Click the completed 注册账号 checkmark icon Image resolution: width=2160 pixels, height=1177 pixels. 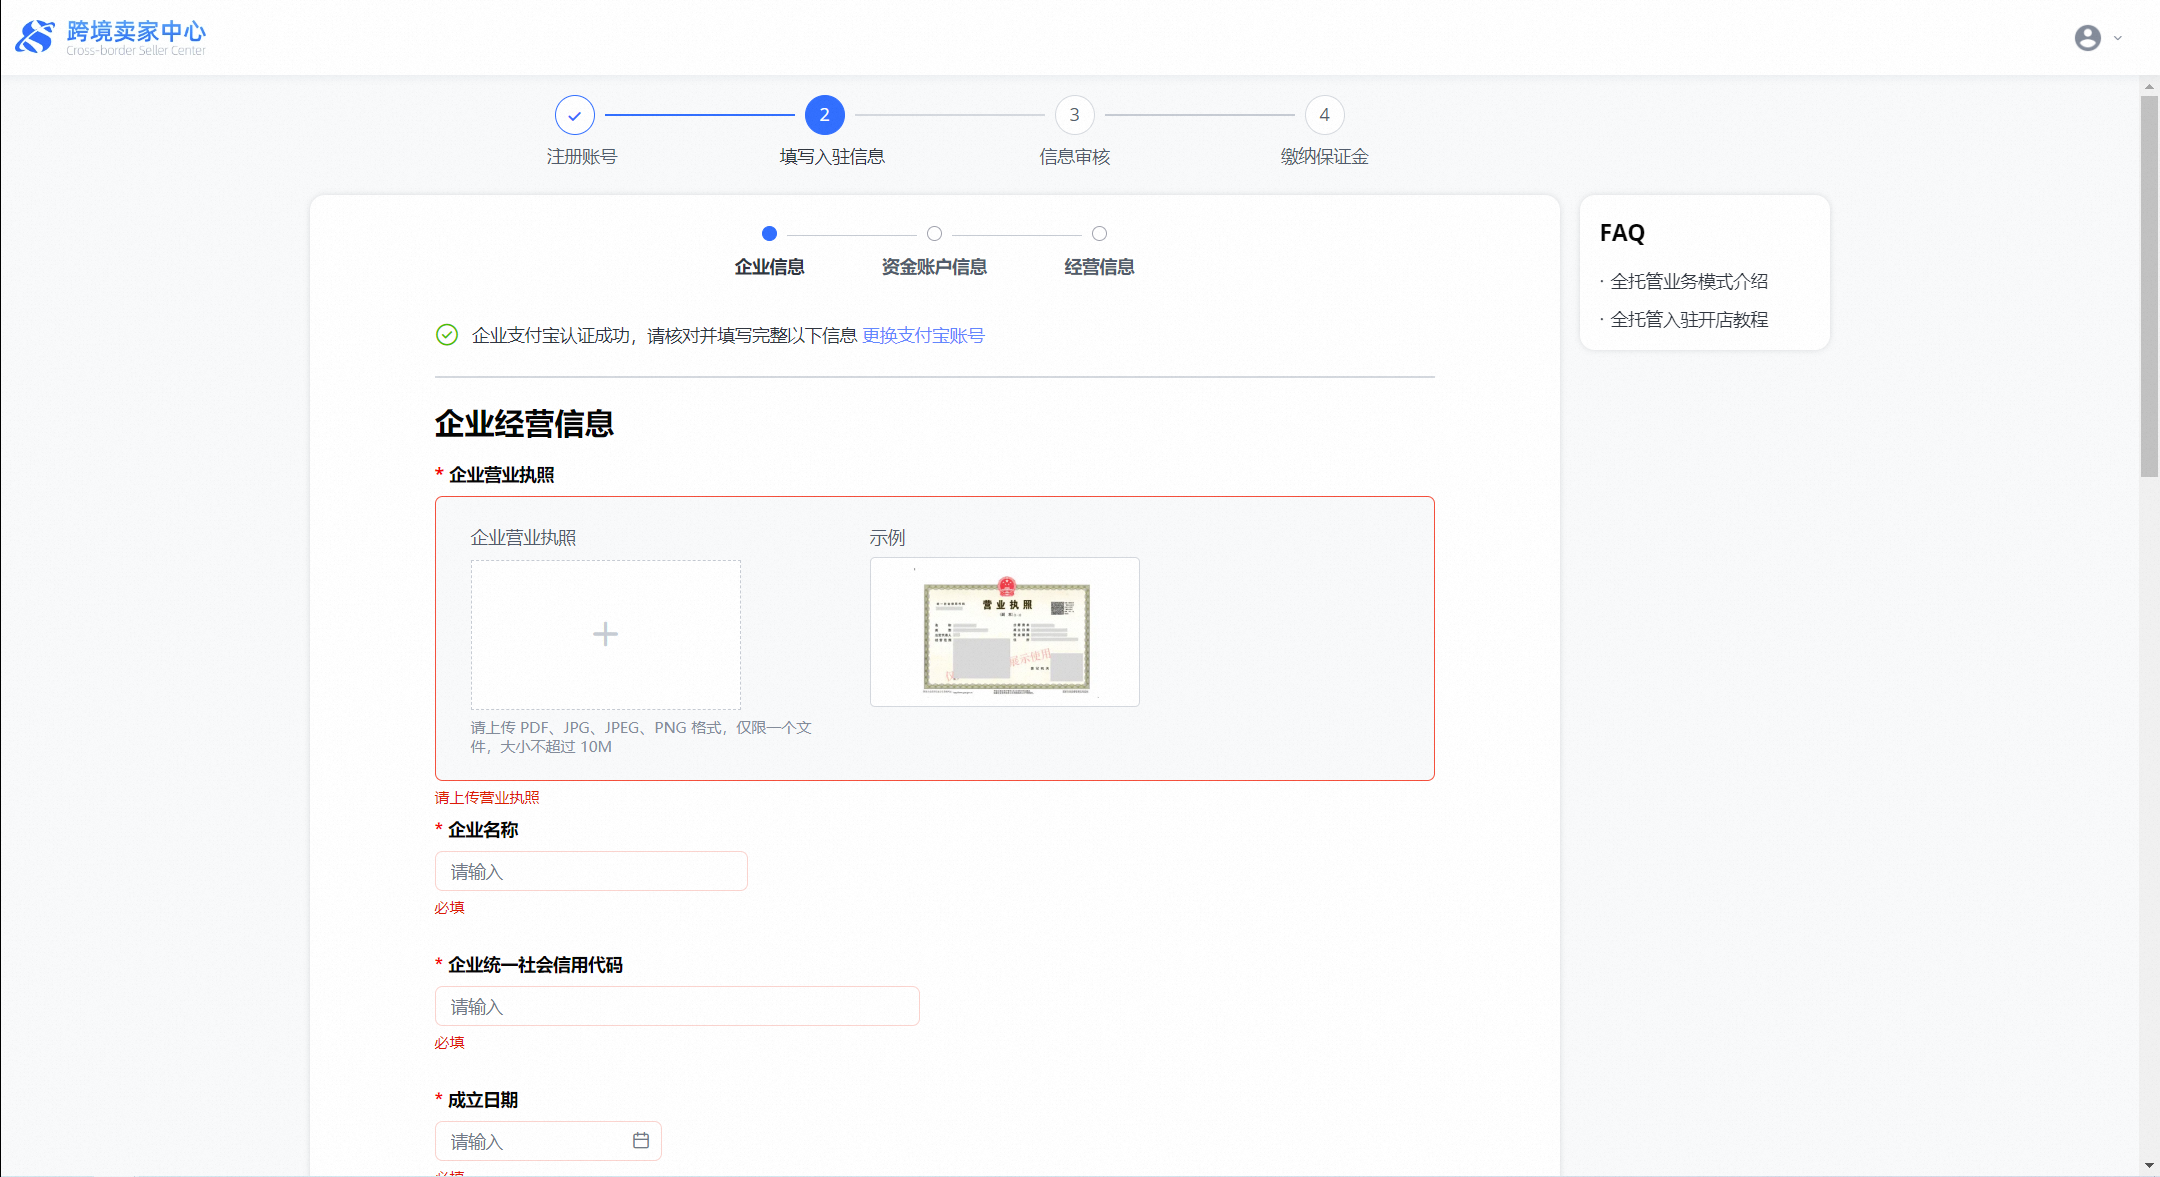tap(575, 114)
